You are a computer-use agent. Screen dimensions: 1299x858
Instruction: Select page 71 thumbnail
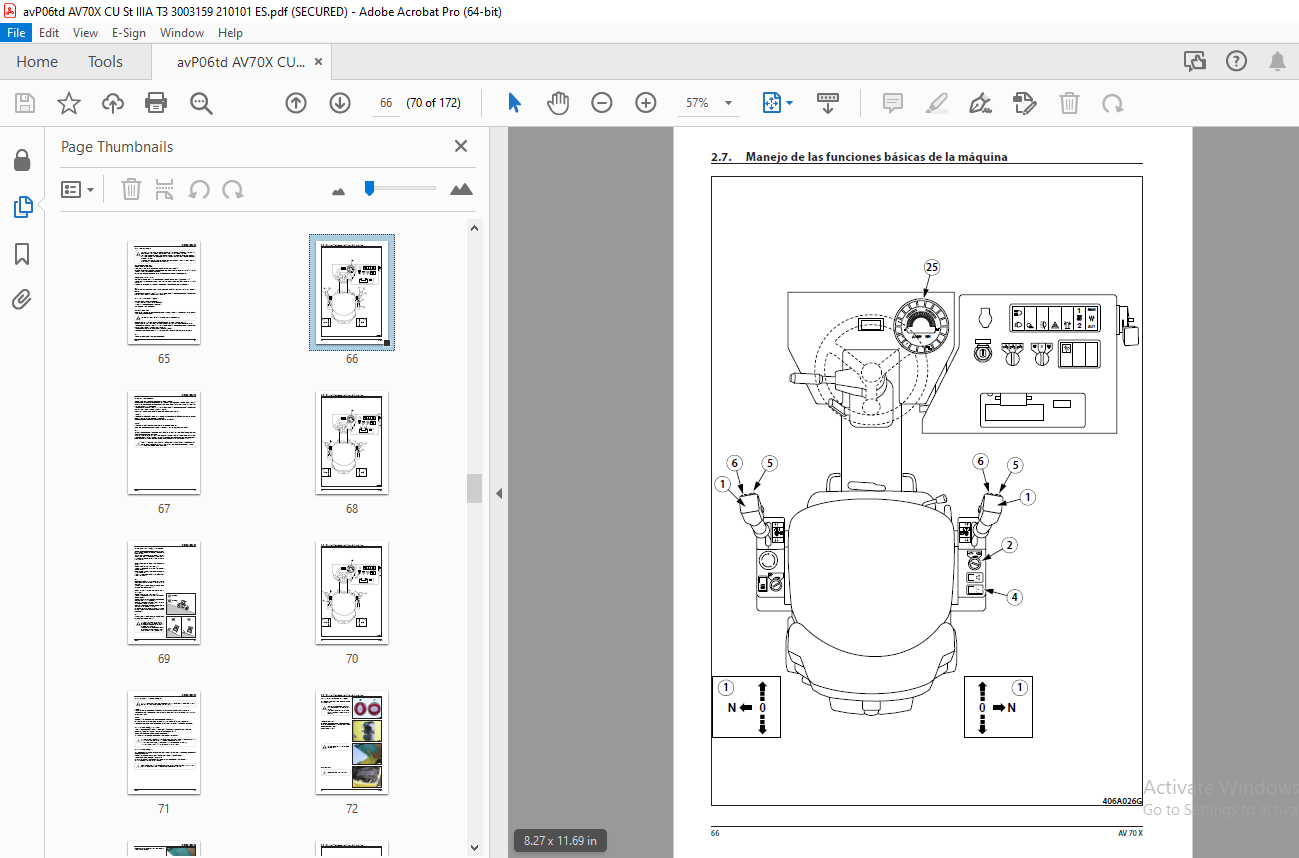pyautogui.click(x=164, y=742)
